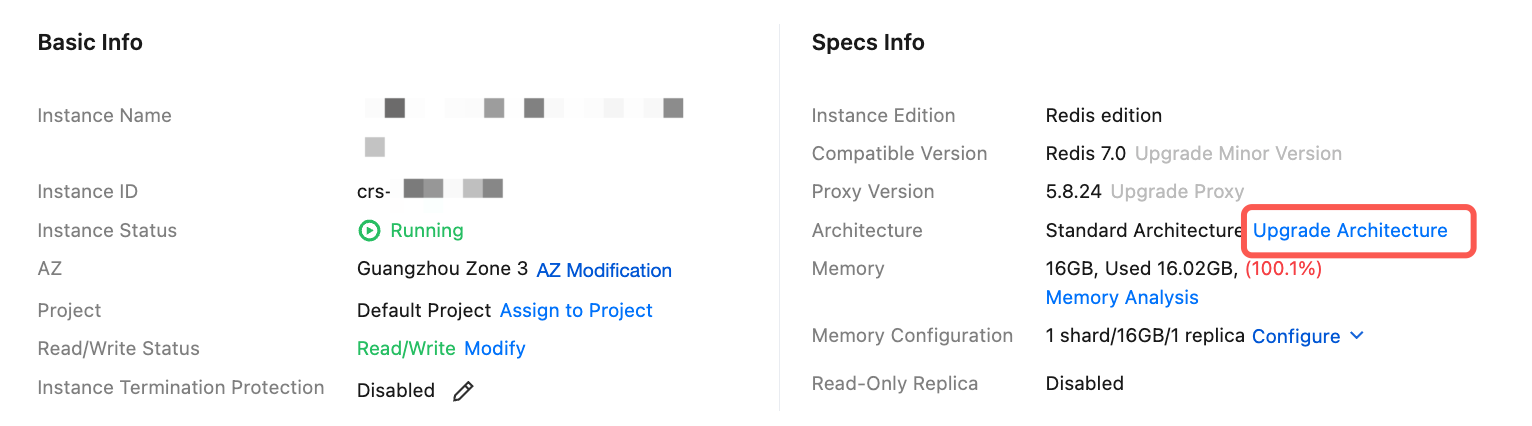
Task: Click the 1 shard/16GB/1 replica text
Action: (x=1144, y=336)
